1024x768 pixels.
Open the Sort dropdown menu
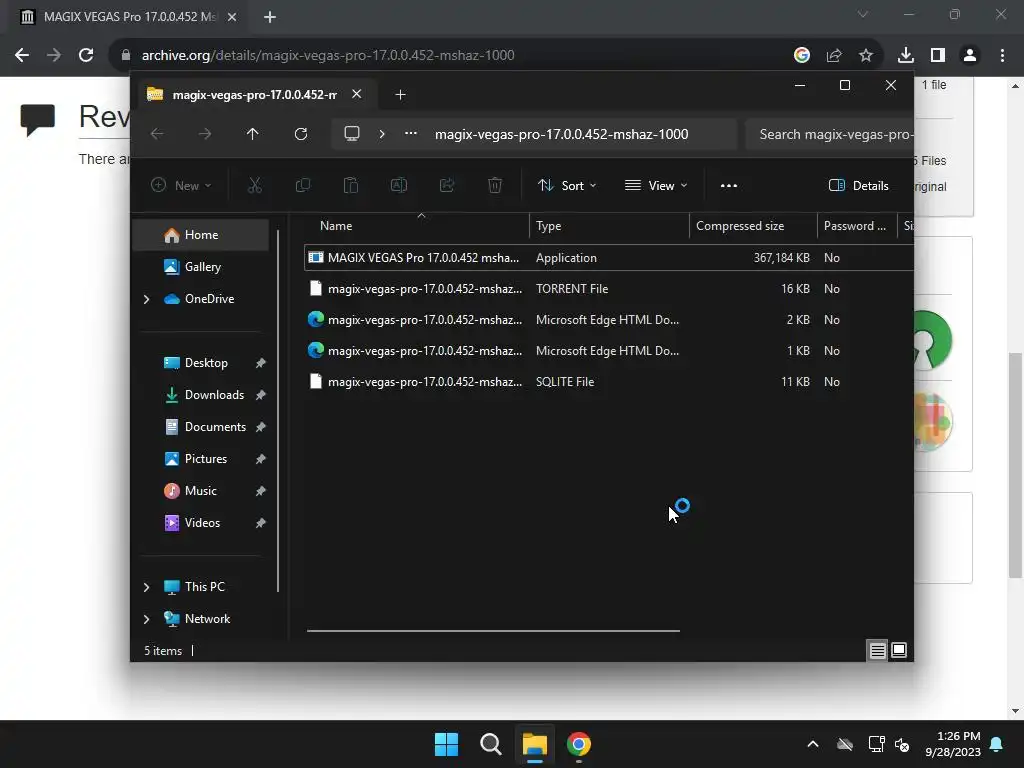coord(567,185)
